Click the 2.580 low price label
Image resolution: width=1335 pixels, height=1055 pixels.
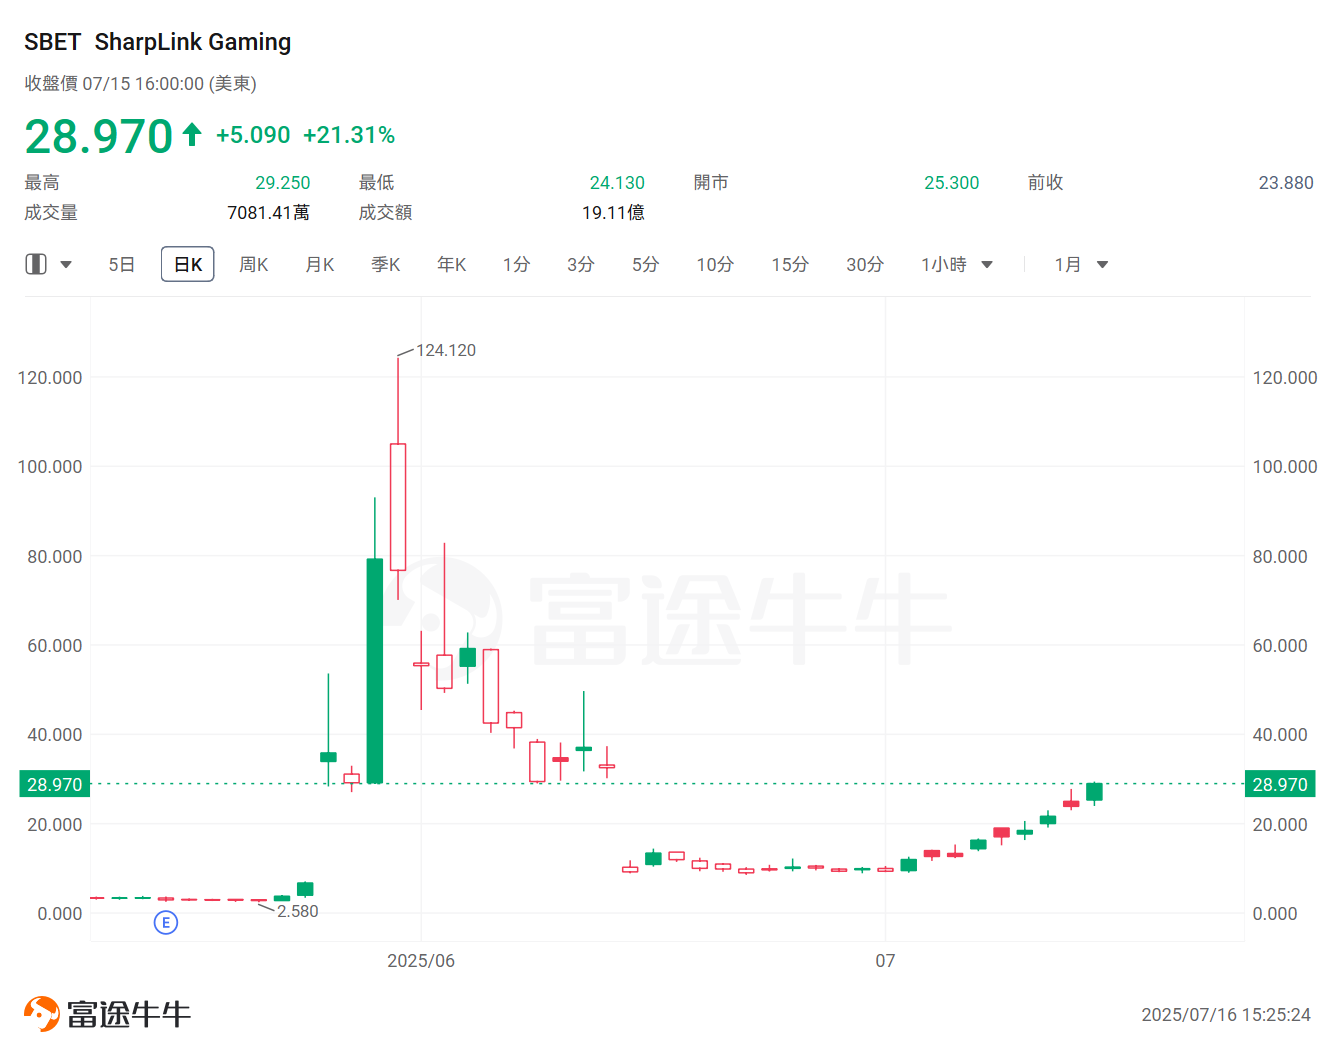(x=297, y=911)
